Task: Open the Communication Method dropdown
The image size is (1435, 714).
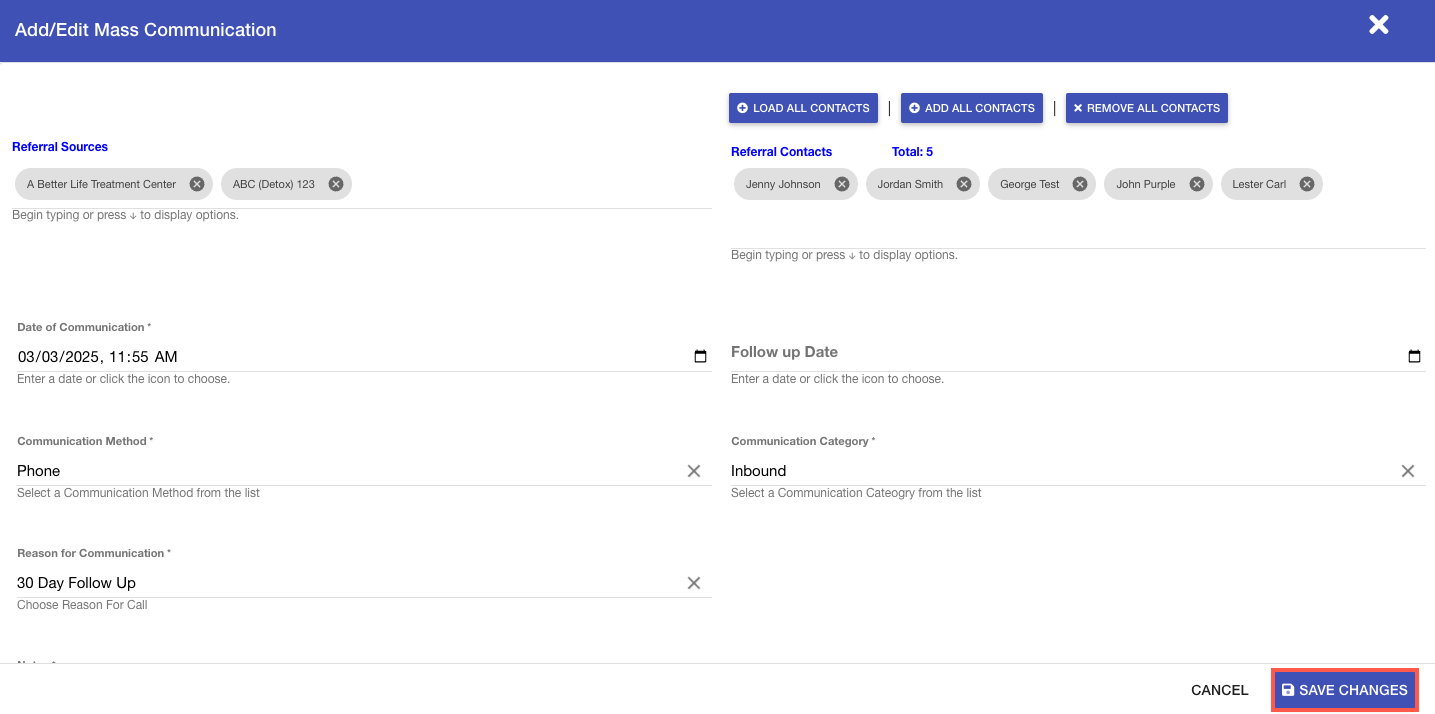Action: [x=340, y=471]
